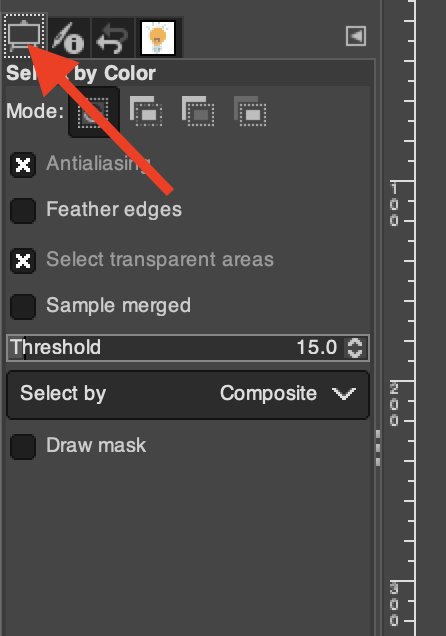Click the Threshold value field showing 15.0

317,348
